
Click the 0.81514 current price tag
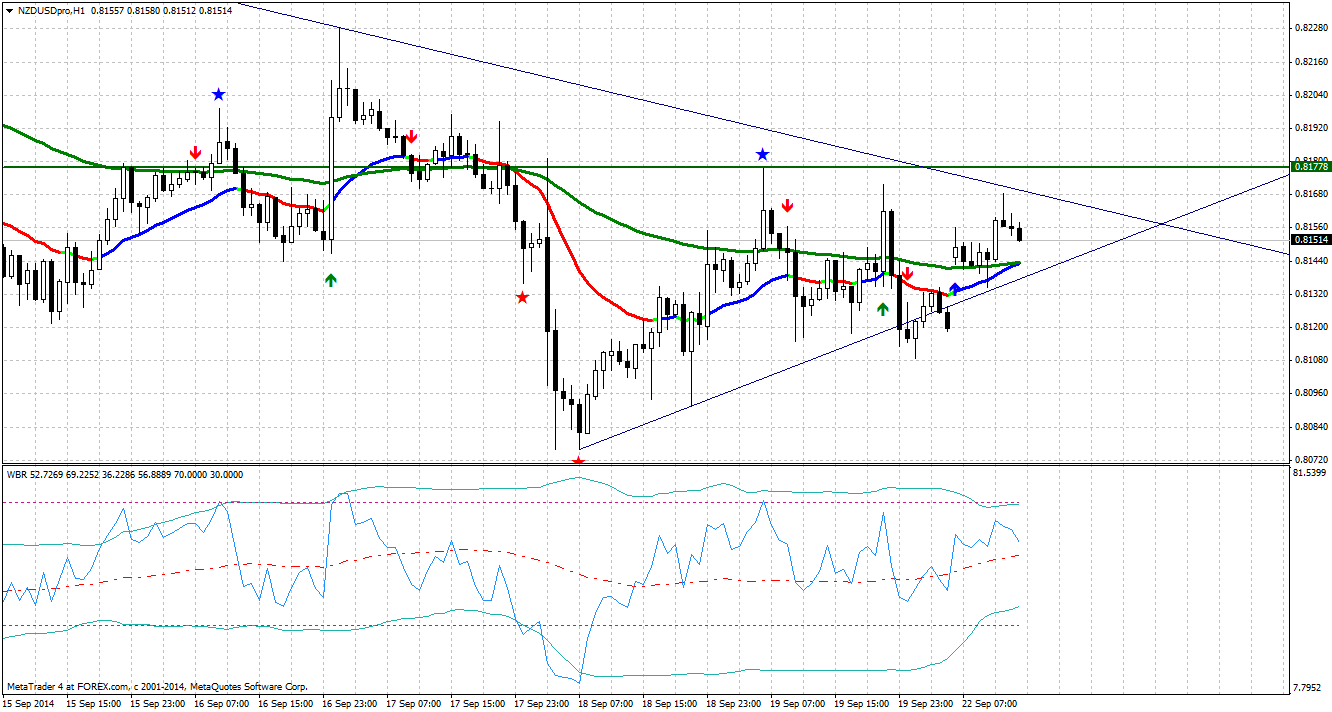click(1310, 240)
